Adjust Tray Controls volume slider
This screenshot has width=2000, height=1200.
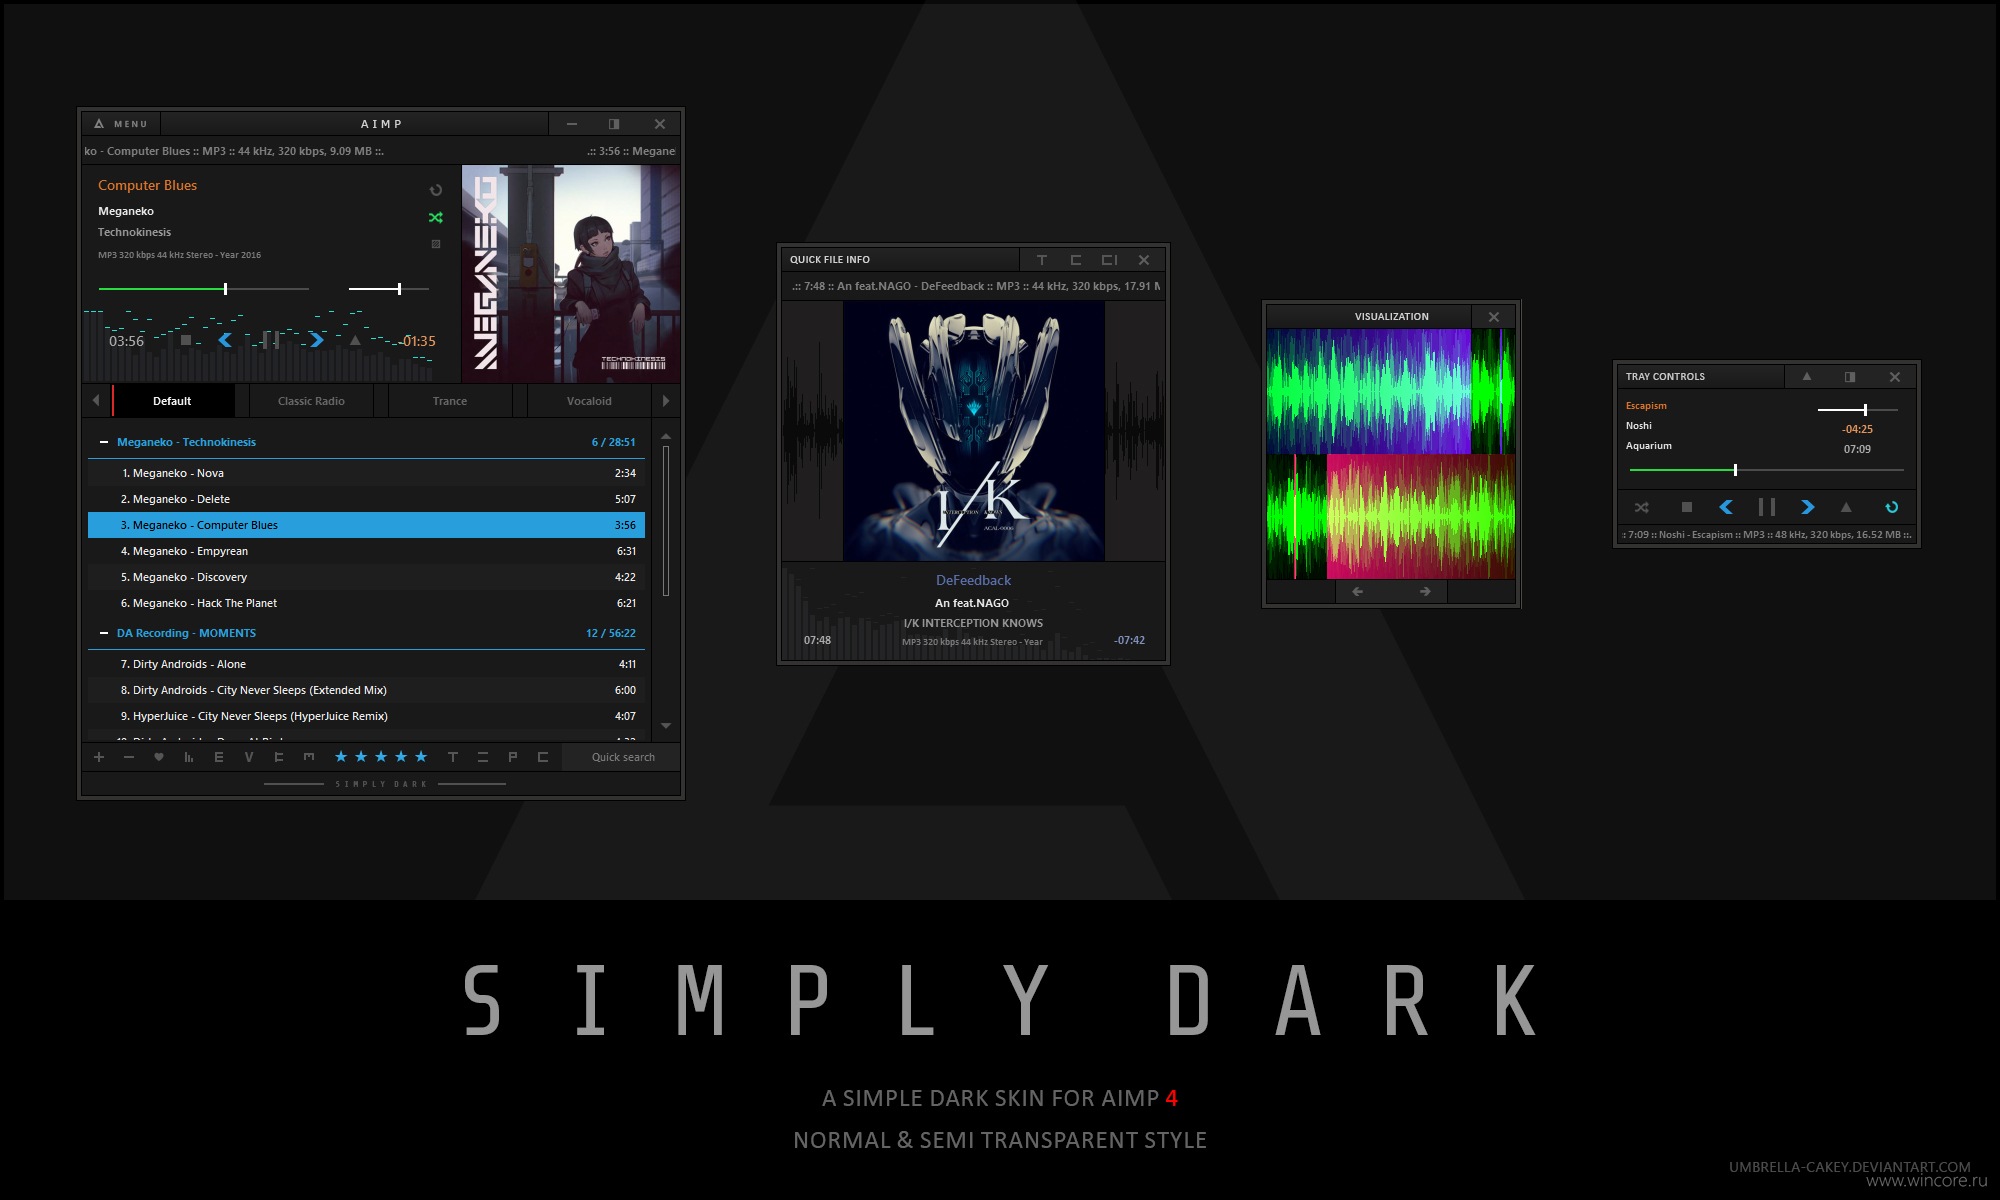[x=1858, y=410]
